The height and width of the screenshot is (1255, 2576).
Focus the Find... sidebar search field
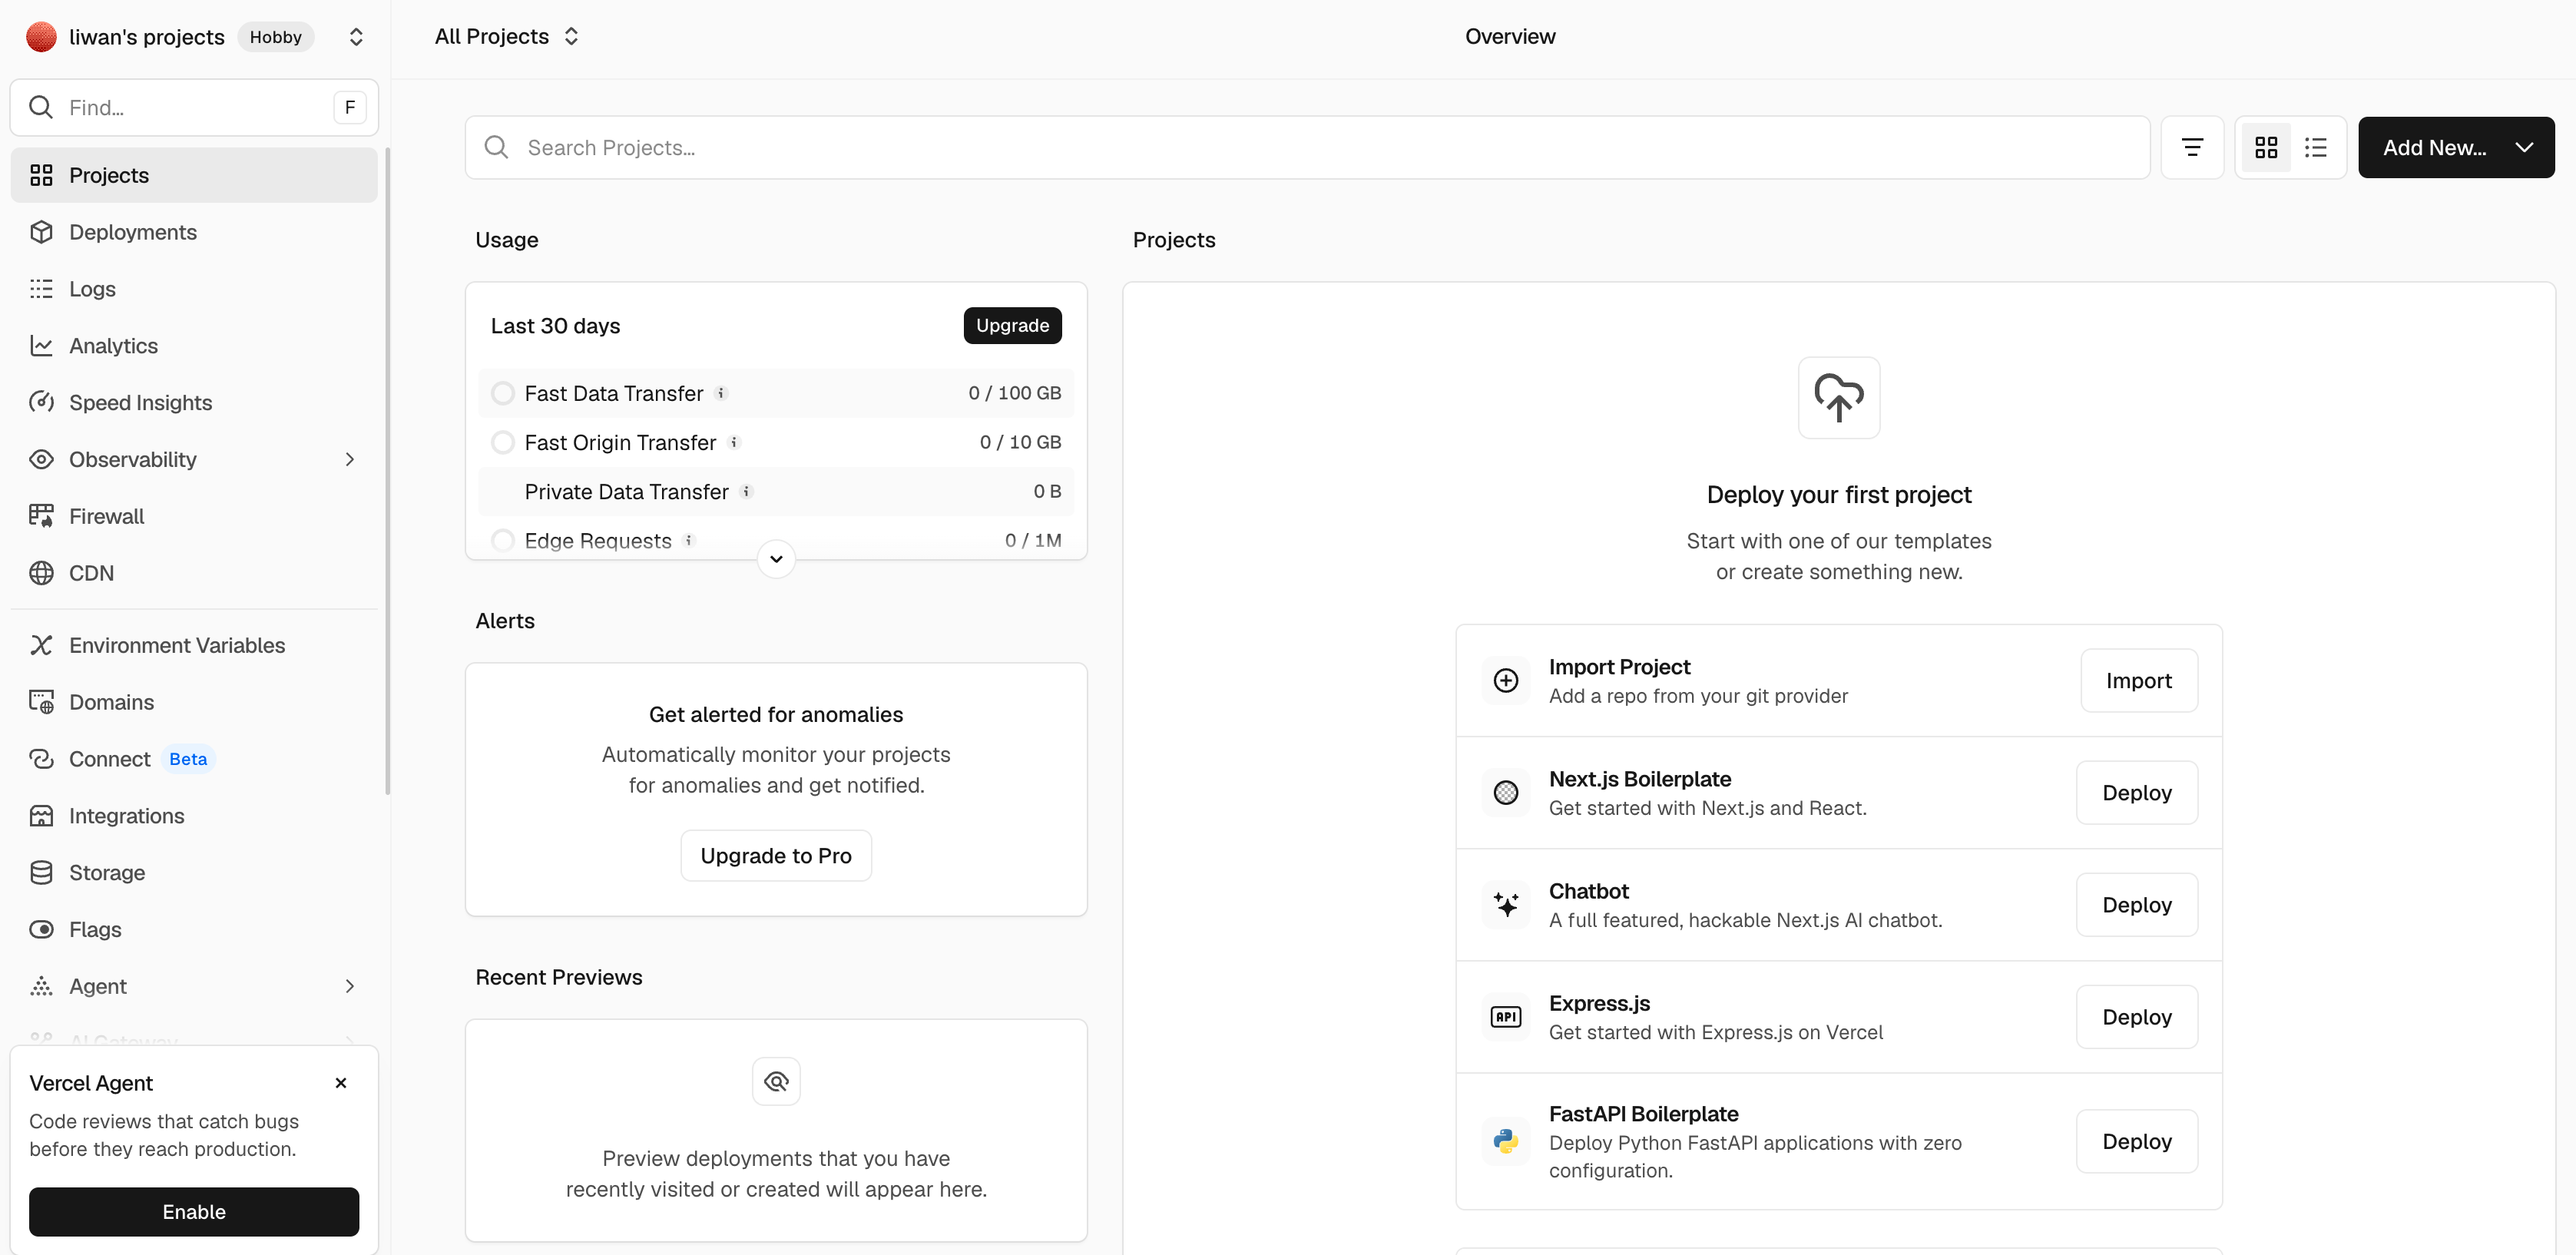pyautogui.click(x=194, y=107)
